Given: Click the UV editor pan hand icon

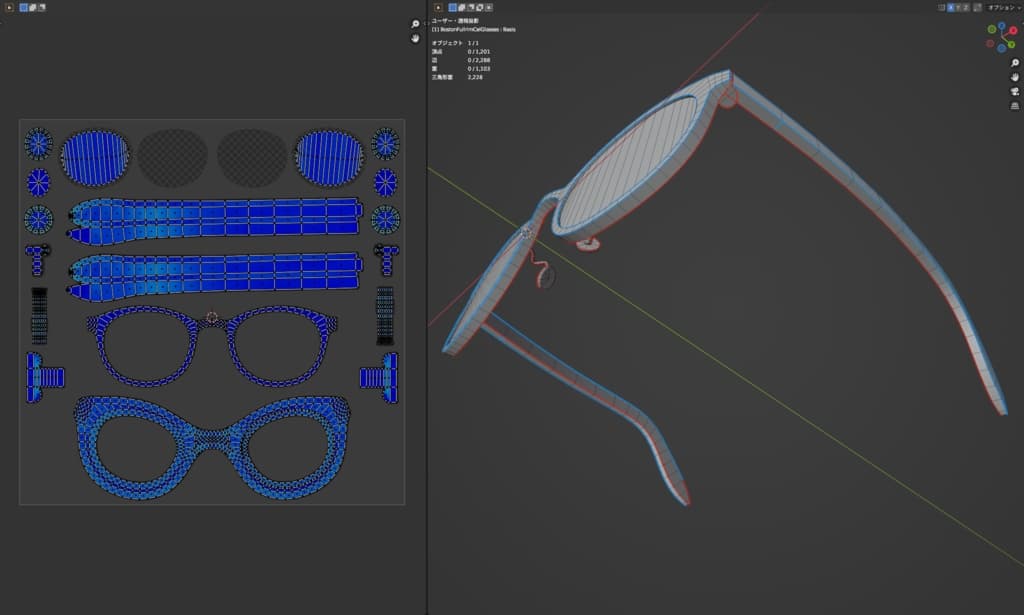Looking at the screenshot, I should (415, 38).
